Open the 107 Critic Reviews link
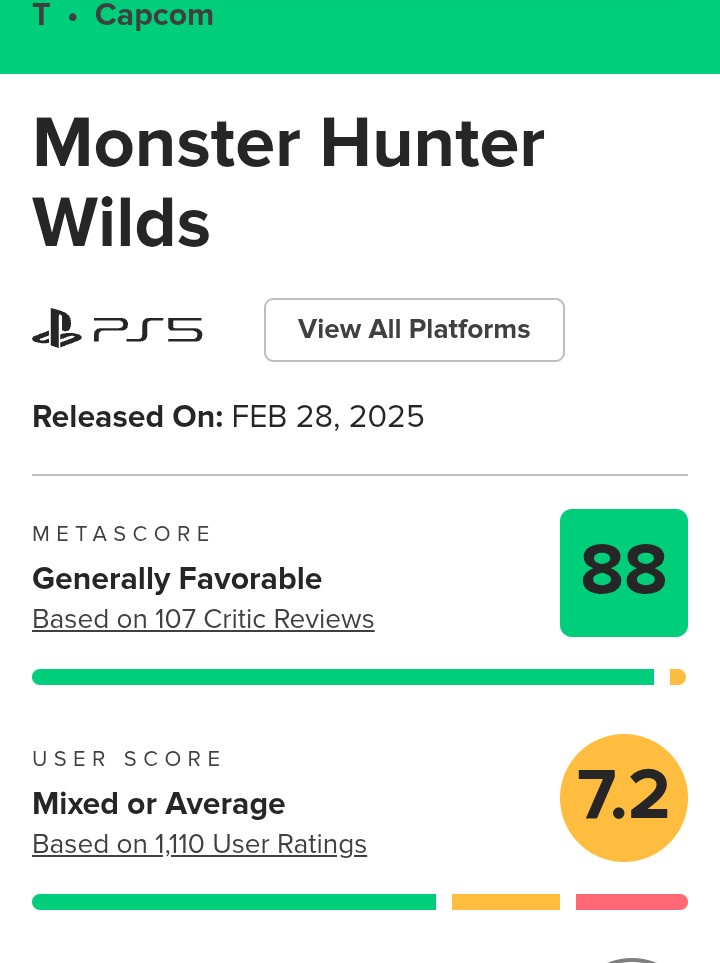The width and height of the screenshot is (720, 963). [x=203, y=619]
